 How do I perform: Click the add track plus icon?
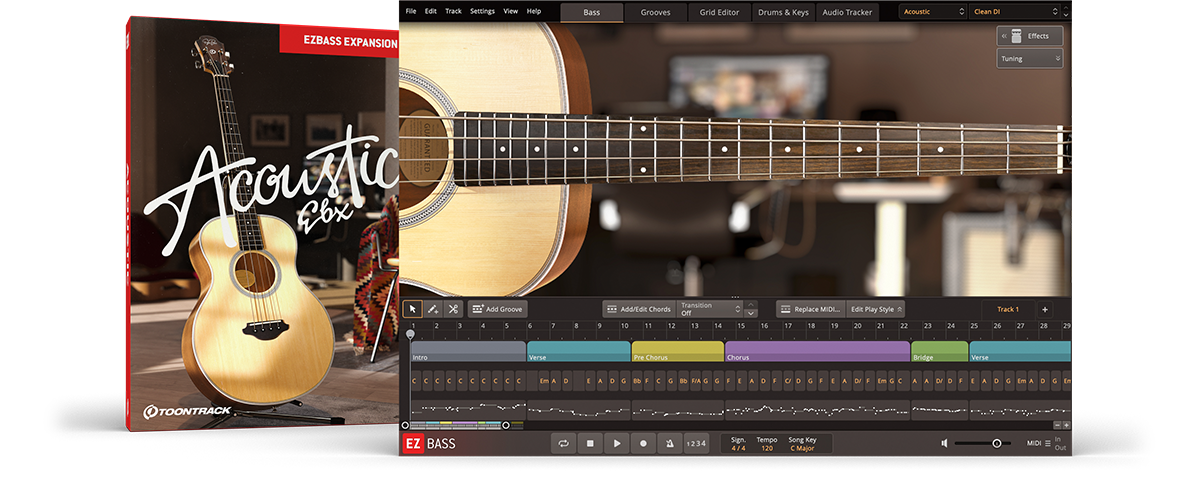tap(1044, 310)
